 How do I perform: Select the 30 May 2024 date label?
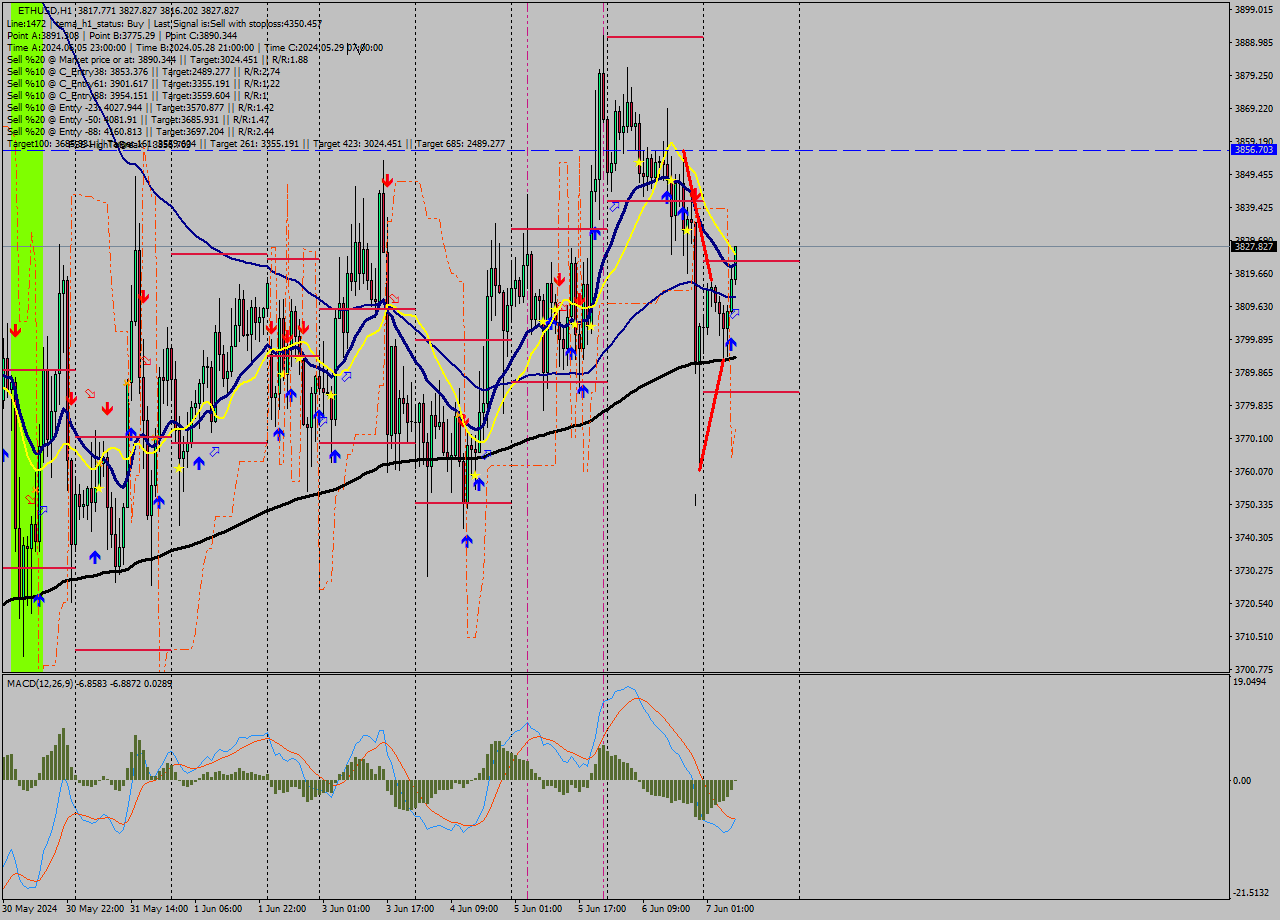[29, 909]
